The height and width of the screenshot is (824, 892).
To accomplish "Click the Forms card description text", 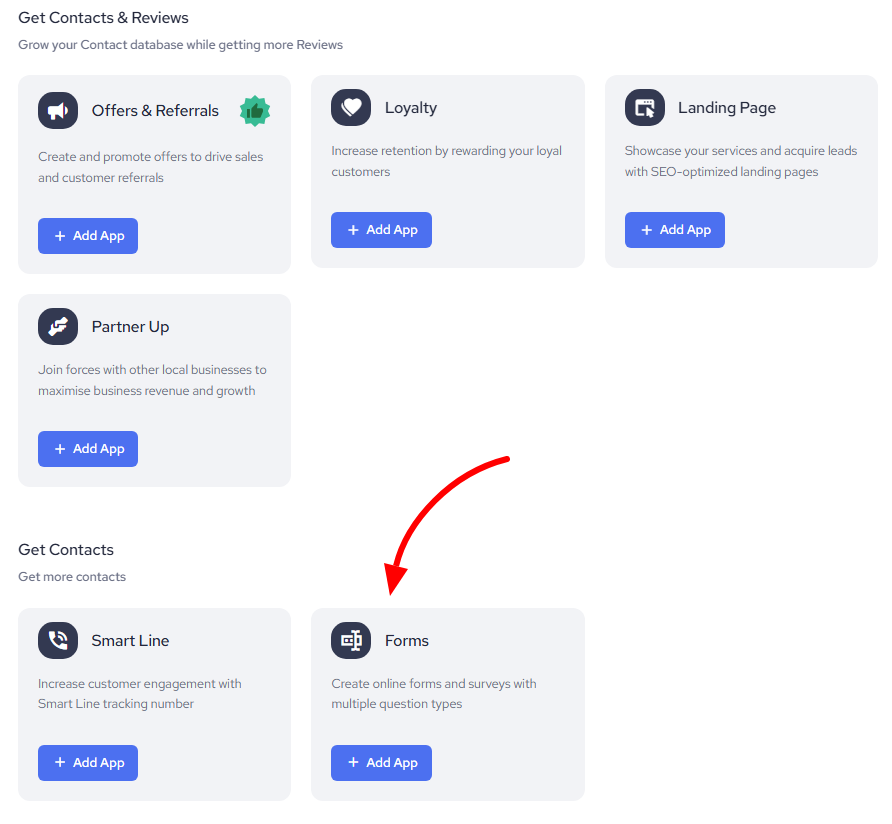I will click(x=434, y=694).
